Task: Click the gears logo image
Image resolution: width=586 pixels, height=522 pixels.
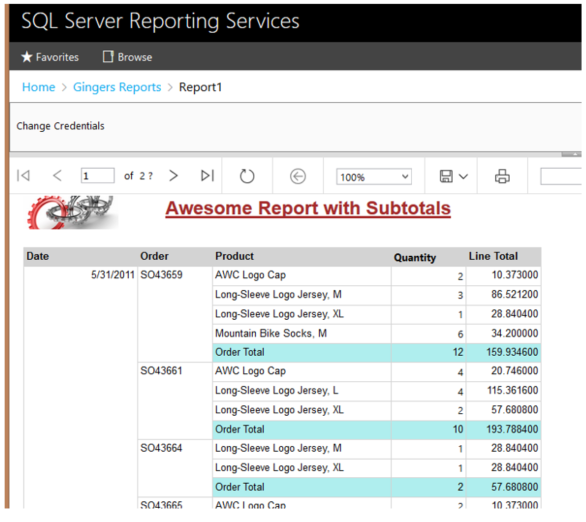Action: [73, 212]
